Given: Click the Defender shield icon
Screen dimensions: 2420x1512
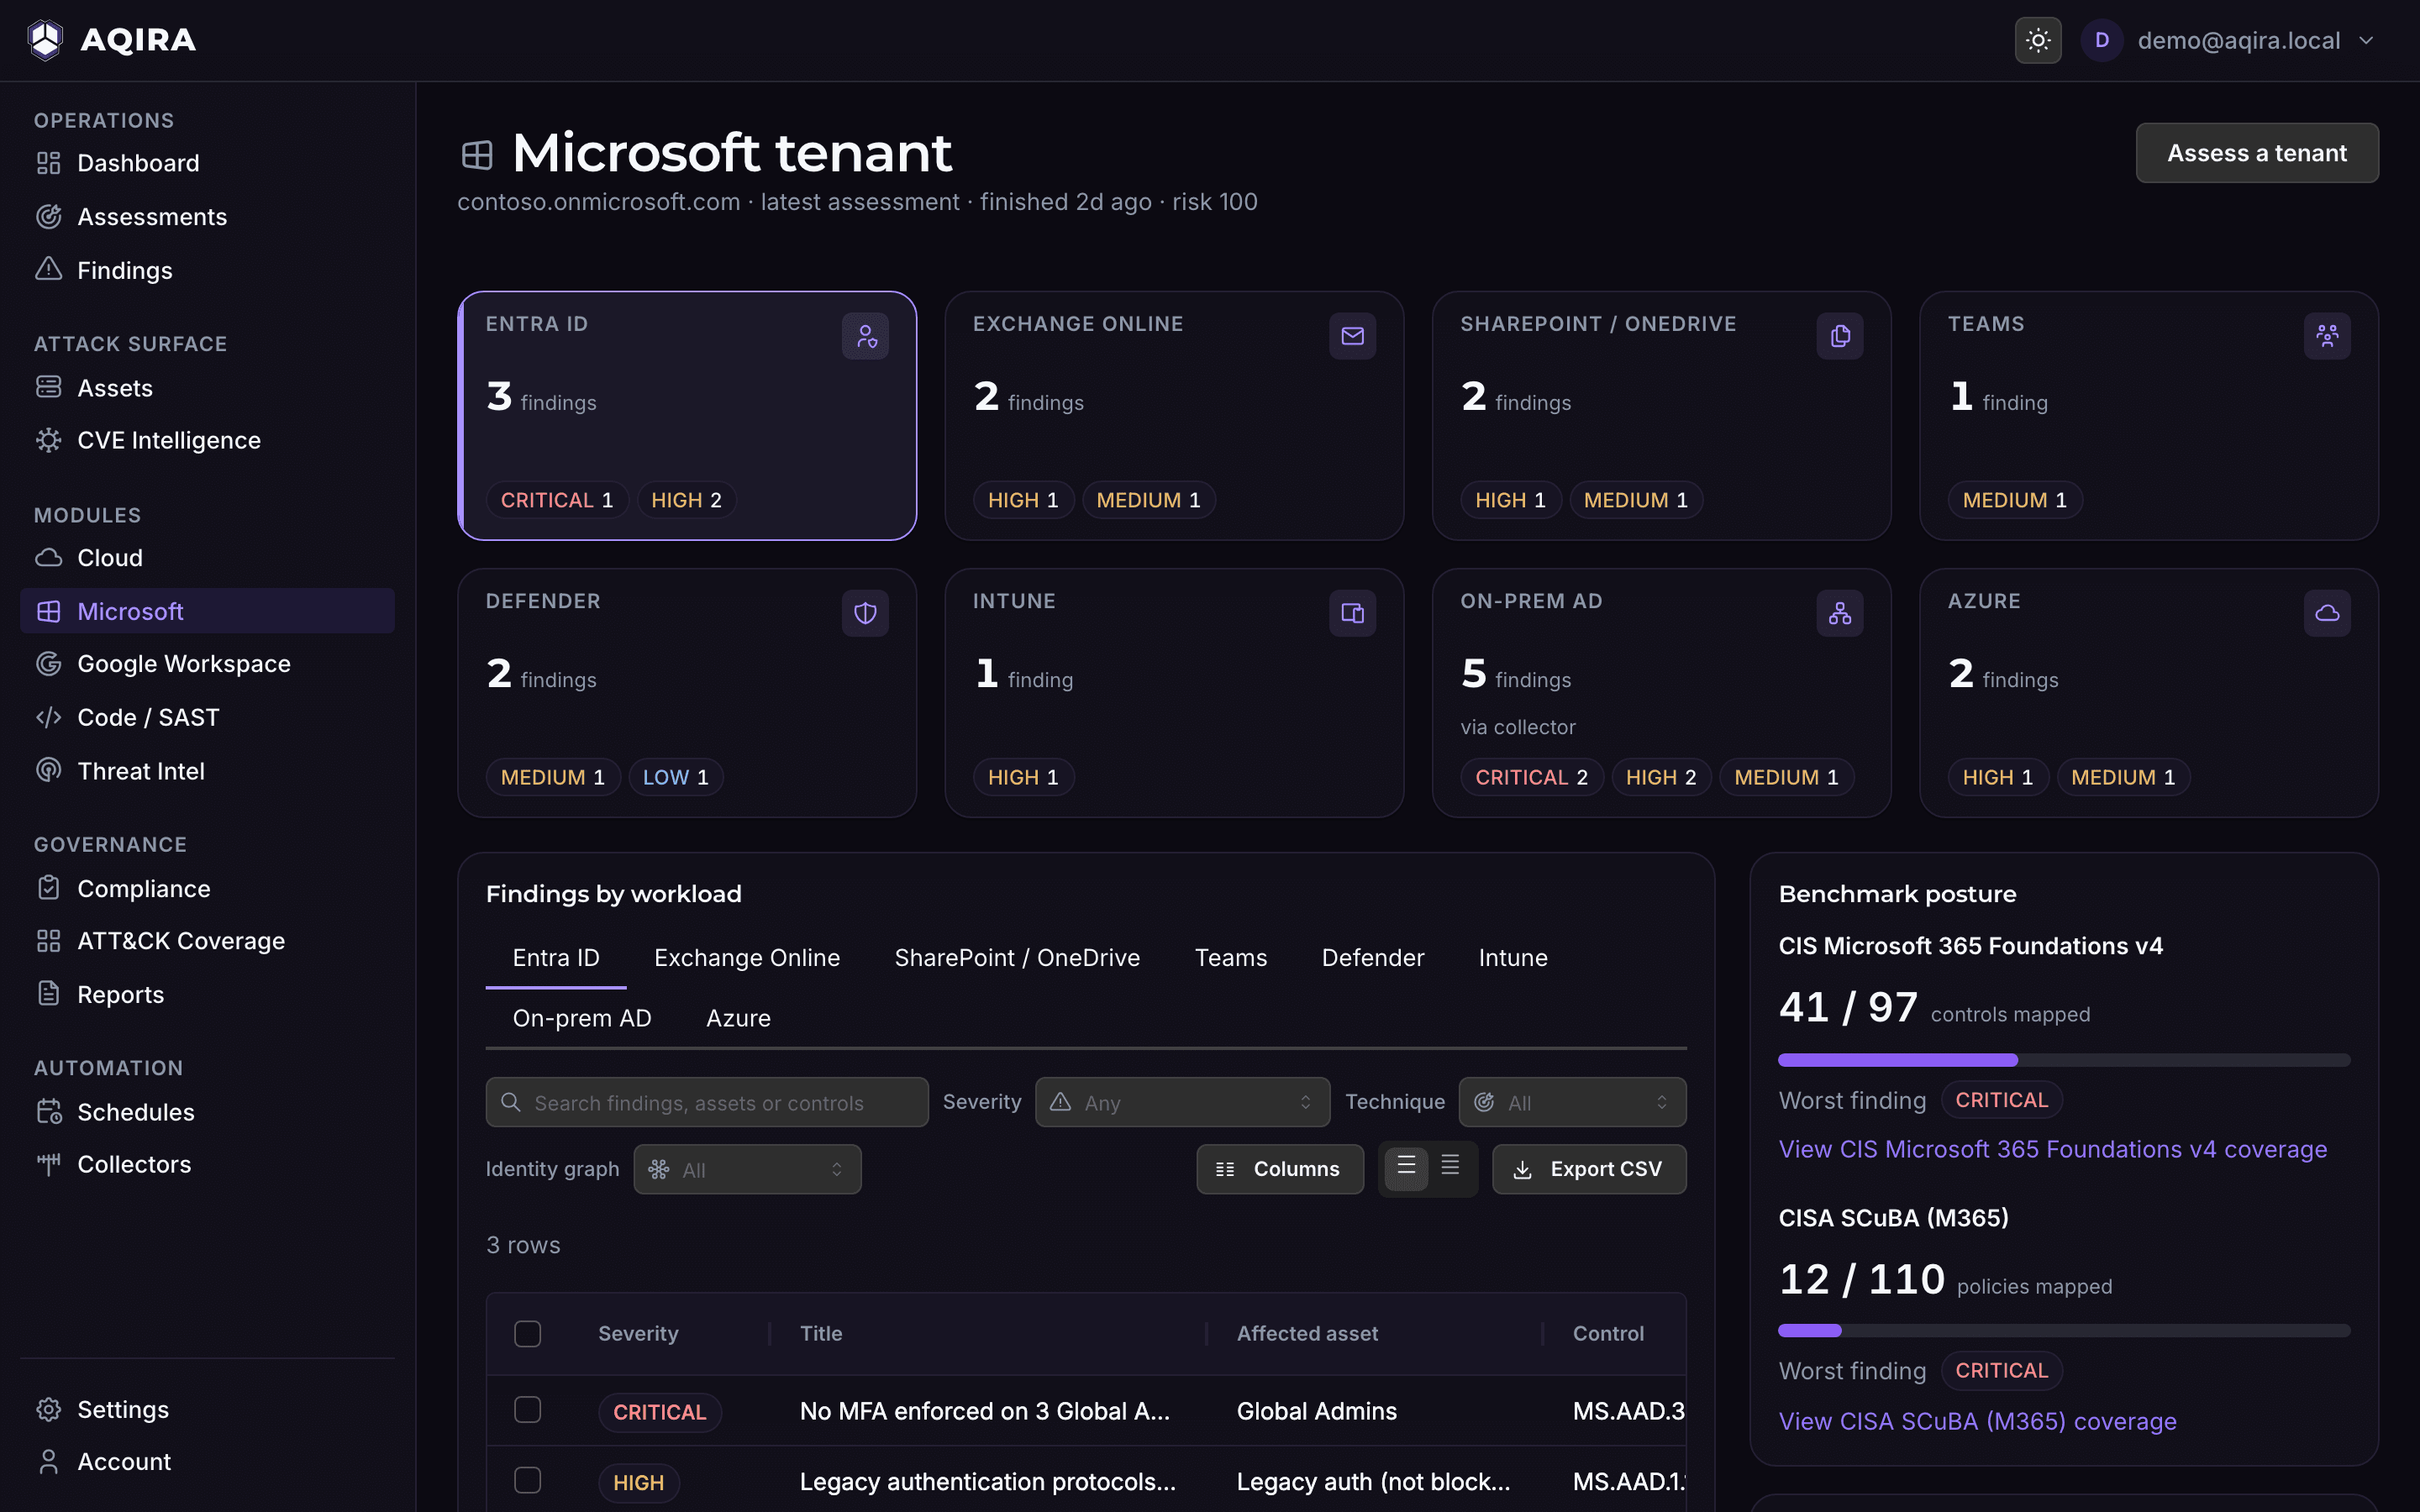Looking at the screenshot, I should click(865, 613).
